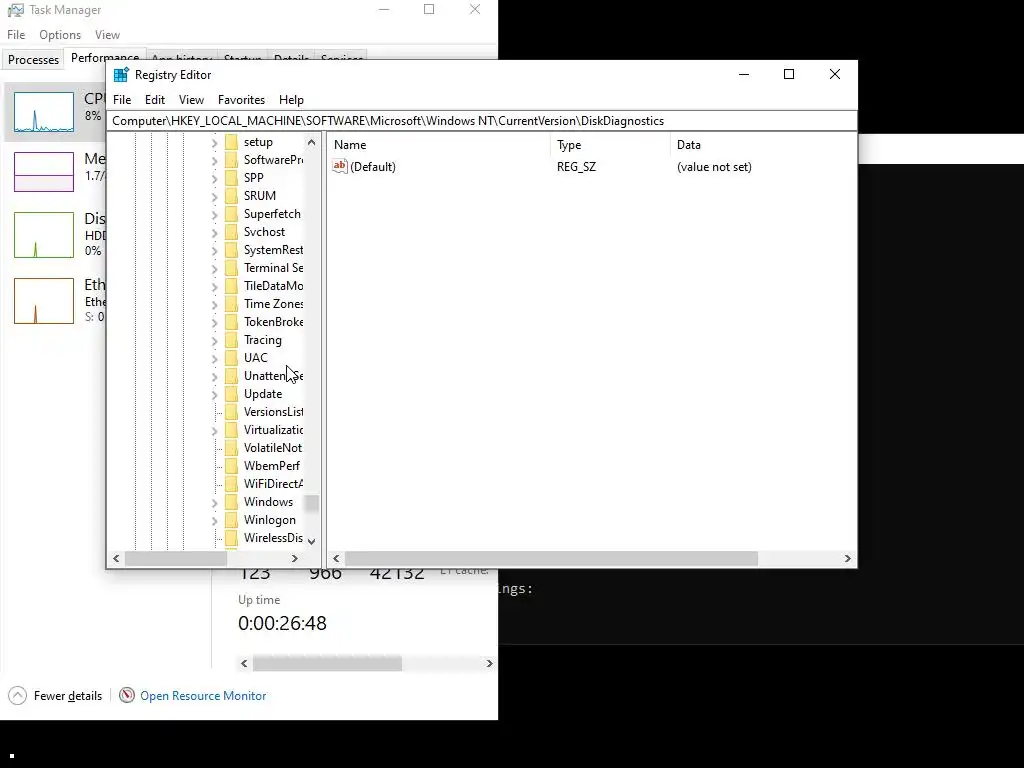Click the (Default) string value icon
The width and height of the screenshot is (1024, 768).
click(x=340, y=166)
